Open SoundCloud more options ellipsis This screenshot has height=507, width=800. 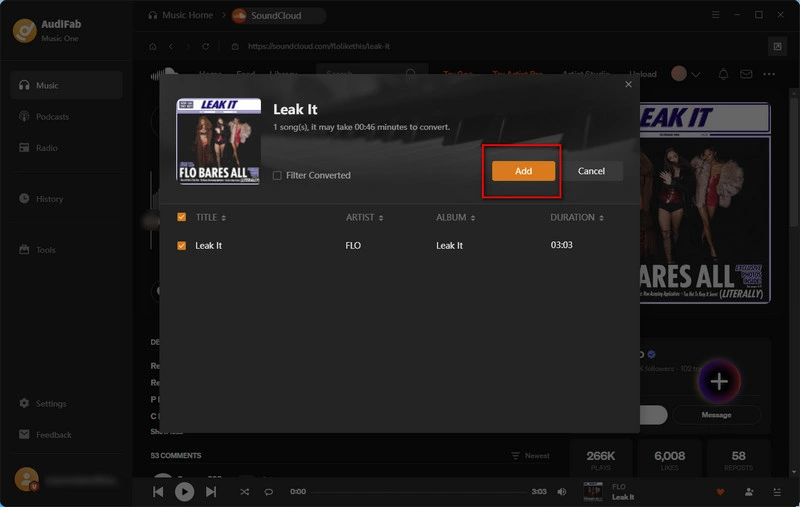tap(769, 74)
